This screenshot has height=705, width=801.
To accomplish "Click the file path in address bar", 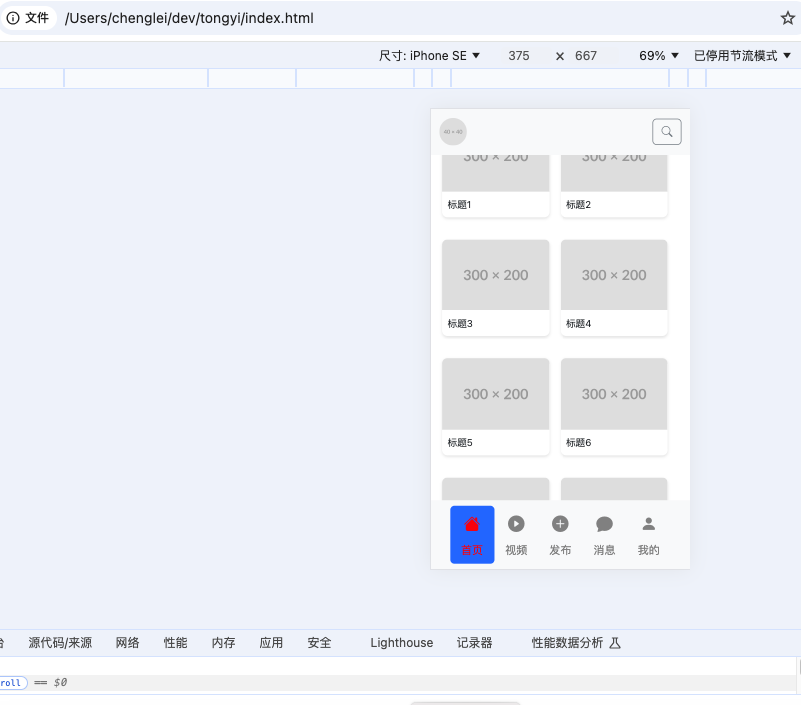I will click(189, 18).
